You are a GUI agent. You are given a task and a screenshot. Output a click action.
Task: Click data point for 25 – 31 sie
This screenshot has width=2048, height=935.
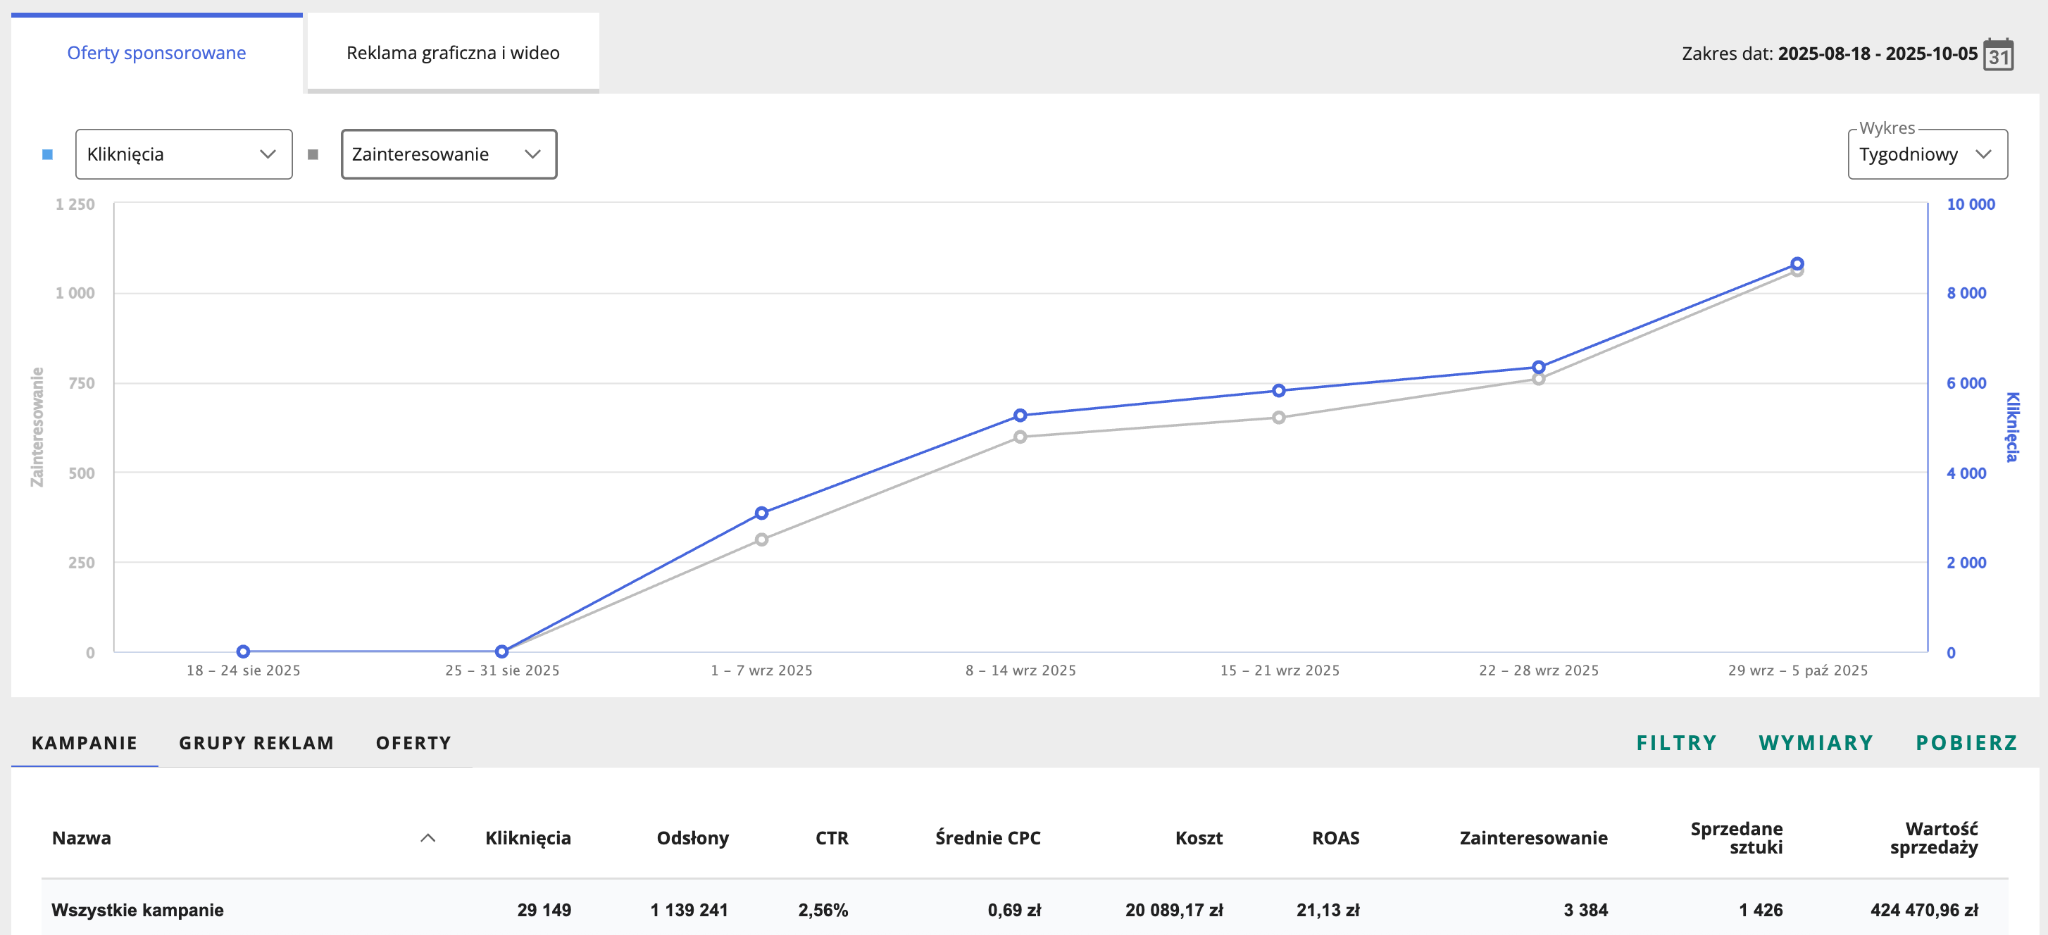502,652
